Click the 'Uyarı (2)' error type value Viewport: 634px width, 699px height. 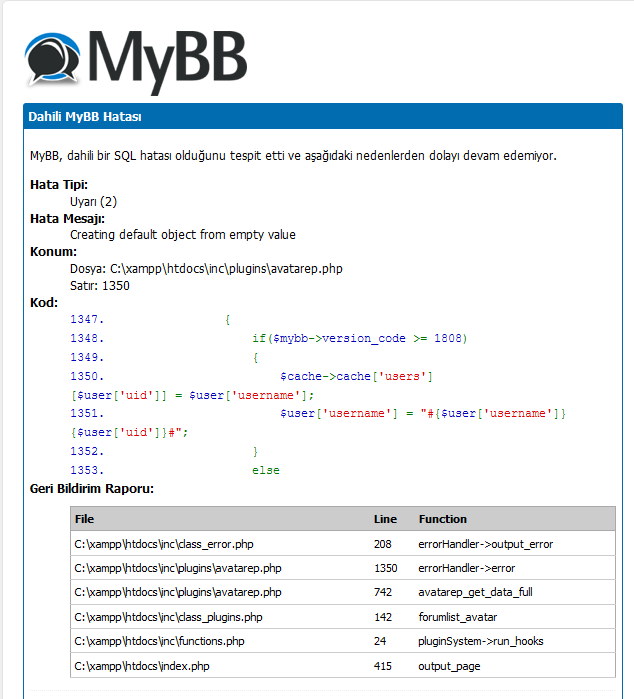(93, 201)
